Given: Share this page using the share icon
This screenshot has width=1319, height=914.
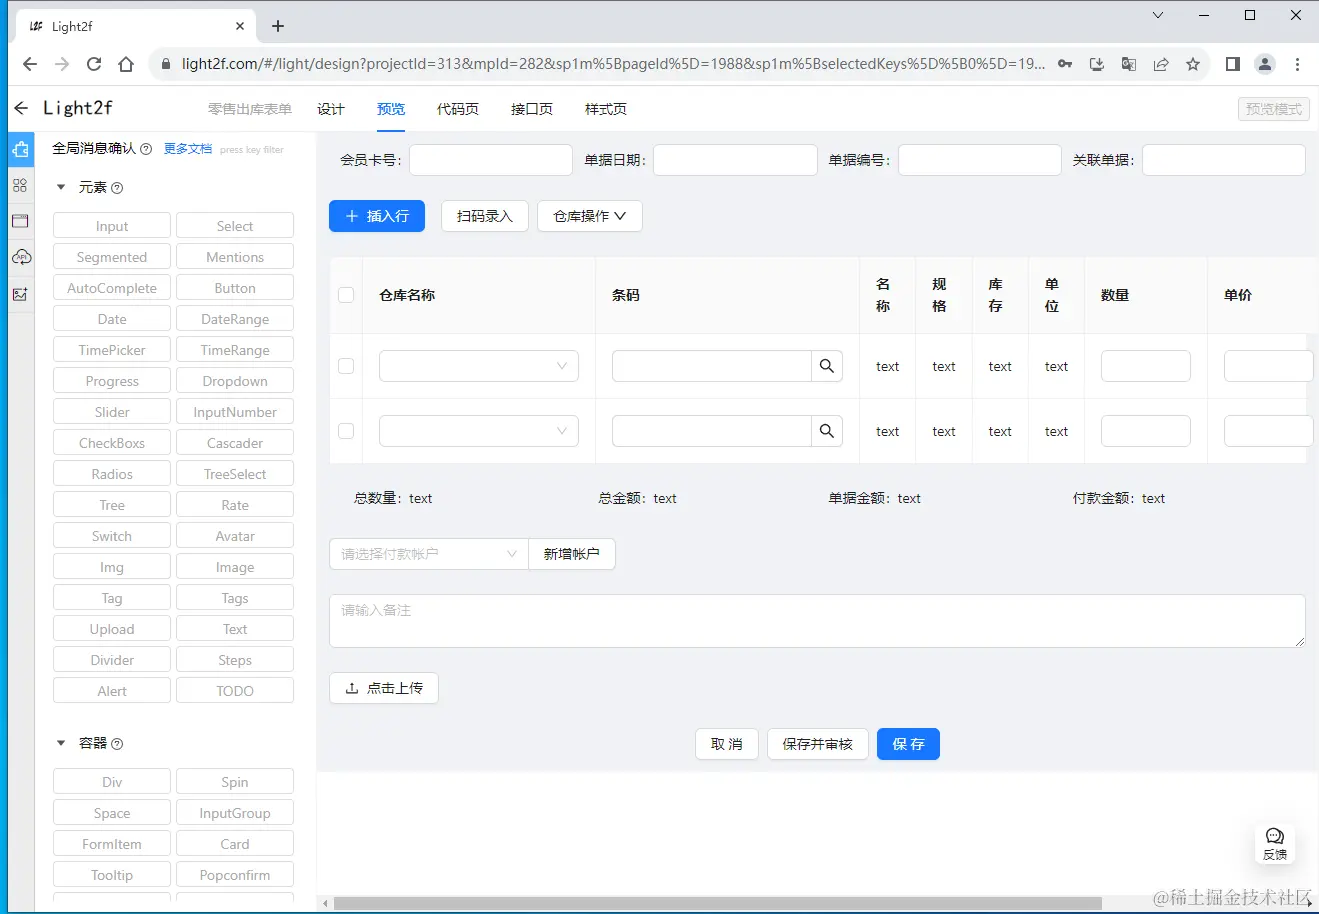Looking at the screenshot, I should pyautogui.click(x=1161, y=64).
